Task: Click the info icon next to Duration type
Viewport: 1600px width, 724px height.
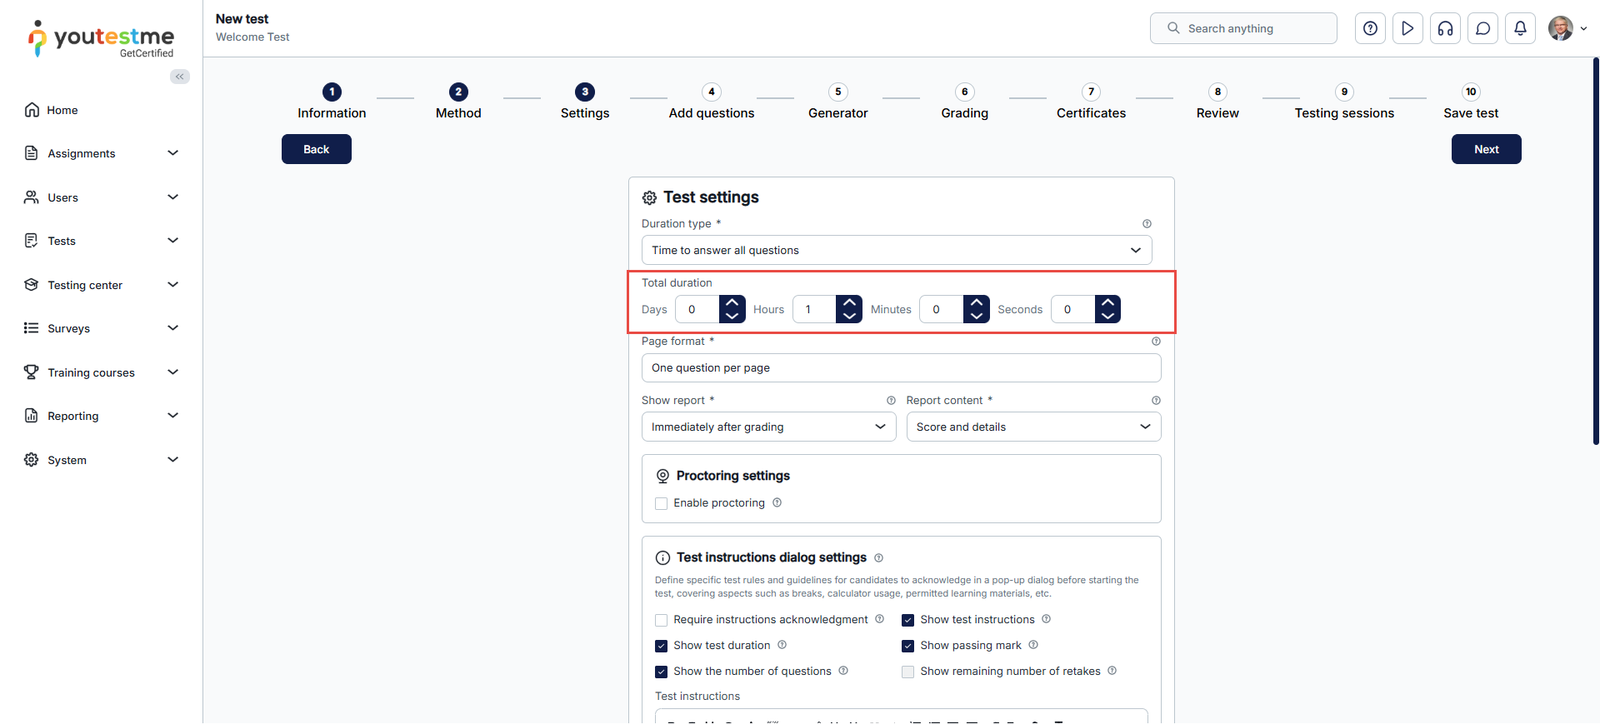Action: click(1147, 224)
